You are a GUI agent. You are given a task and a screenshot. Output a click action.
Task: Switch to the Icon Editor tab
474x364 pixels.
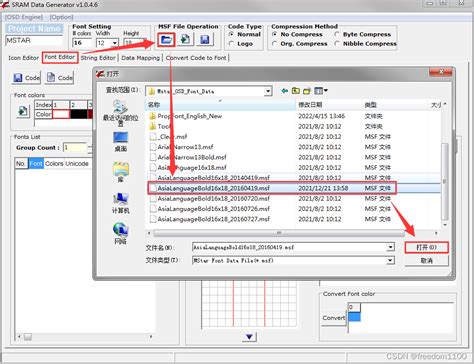23,58
